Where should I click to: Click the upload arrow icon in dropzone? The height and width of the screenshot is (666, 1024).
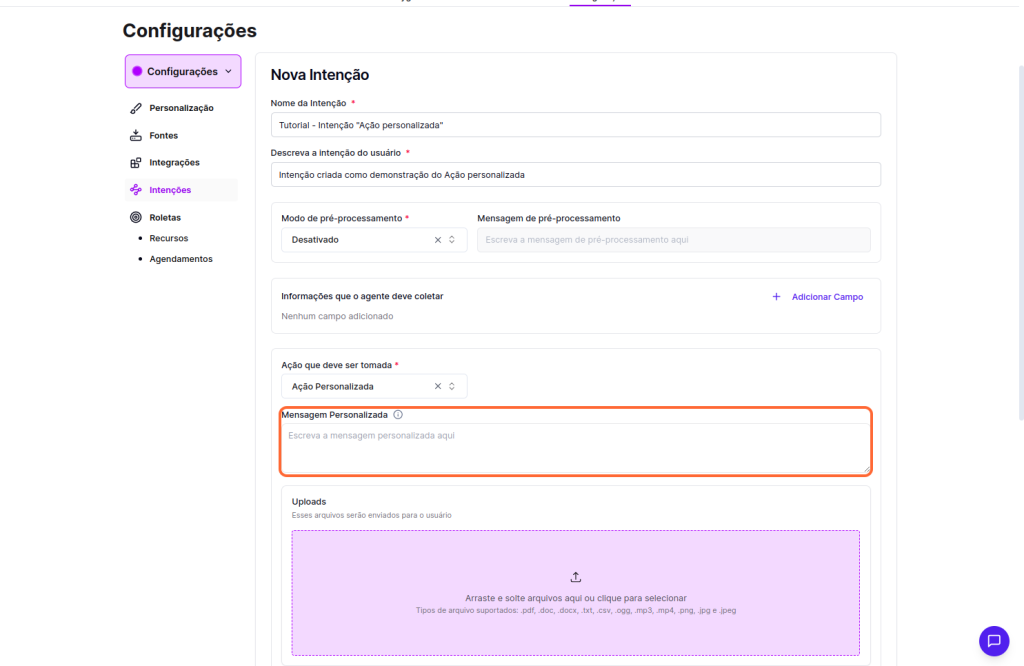575,577
